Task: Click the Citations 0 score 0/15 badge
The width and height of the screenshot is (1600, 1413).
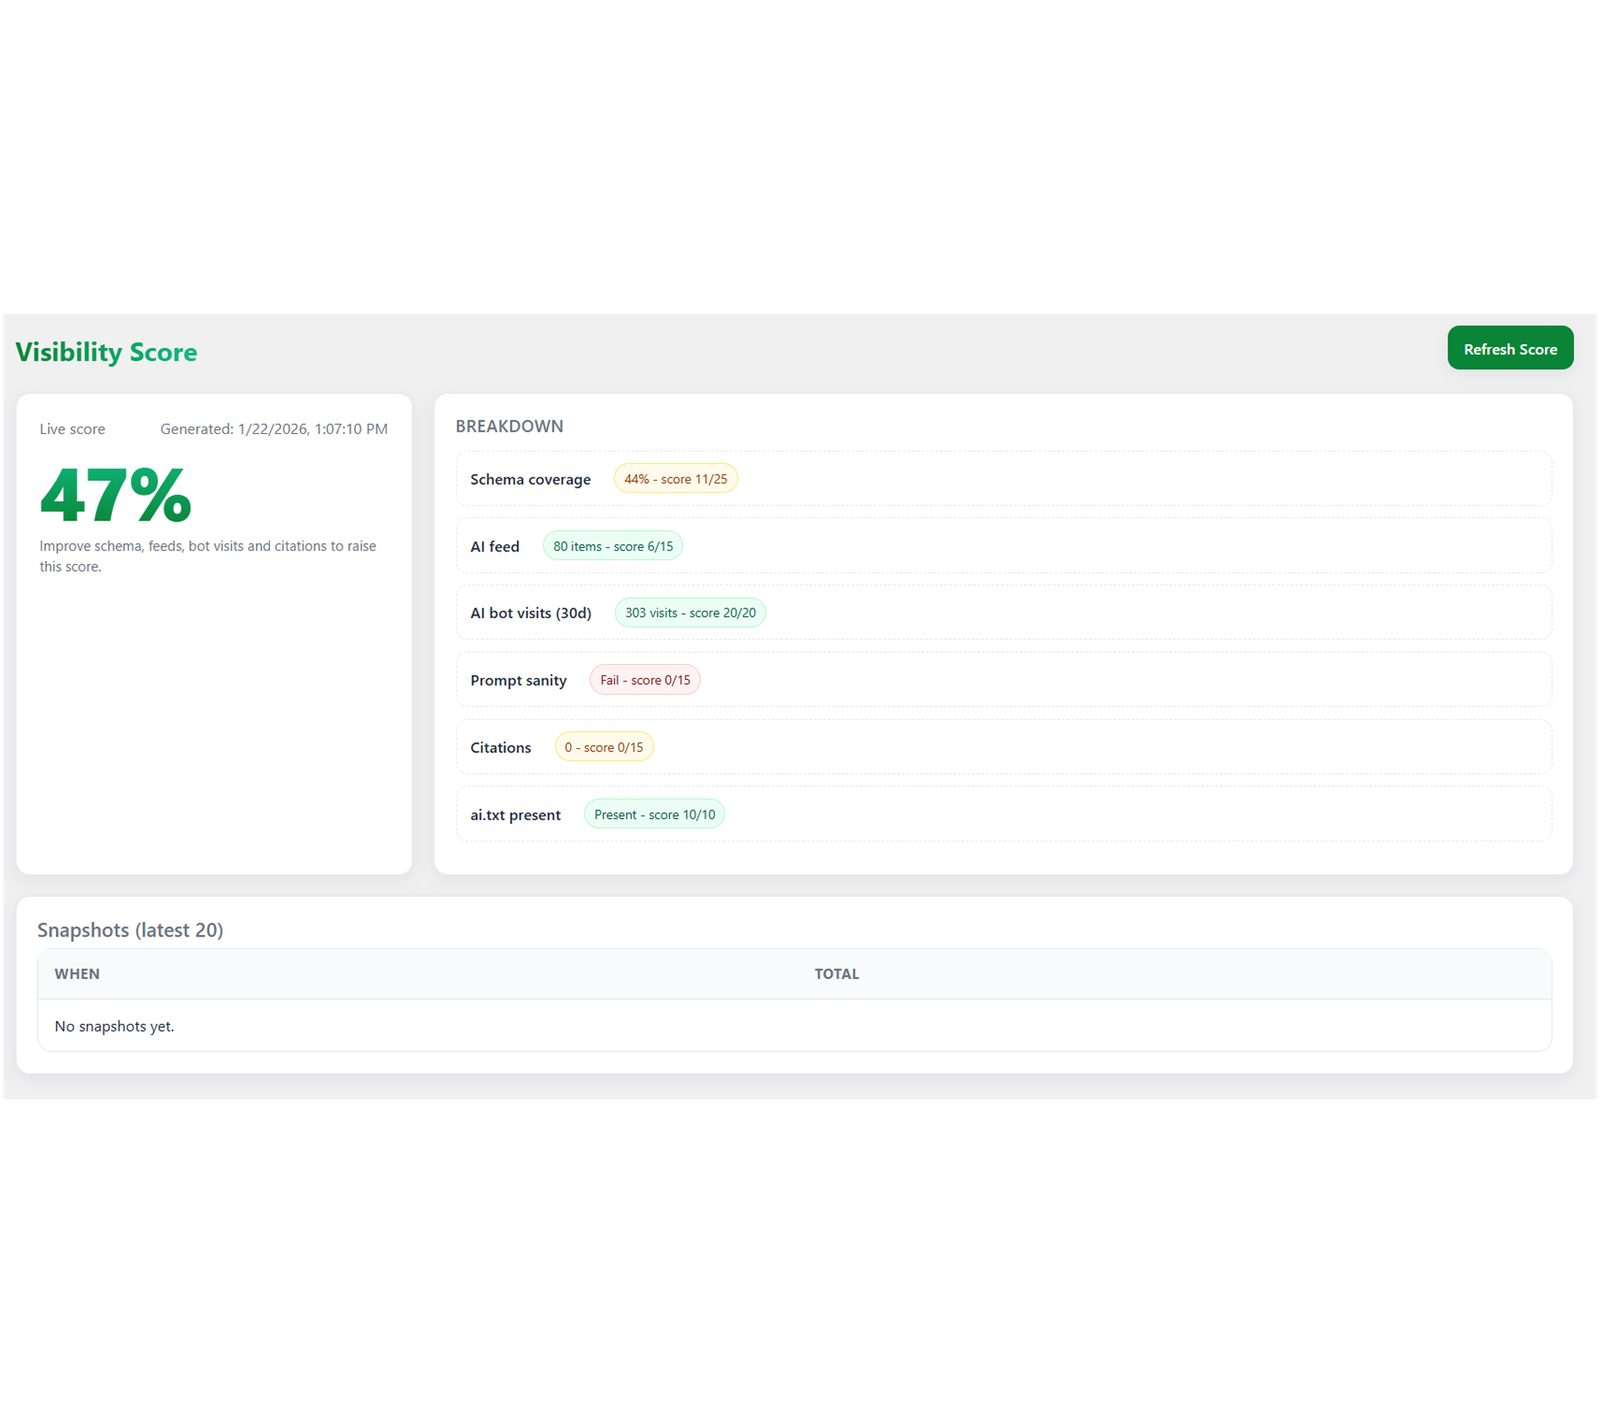Action: tap(604, 747)
